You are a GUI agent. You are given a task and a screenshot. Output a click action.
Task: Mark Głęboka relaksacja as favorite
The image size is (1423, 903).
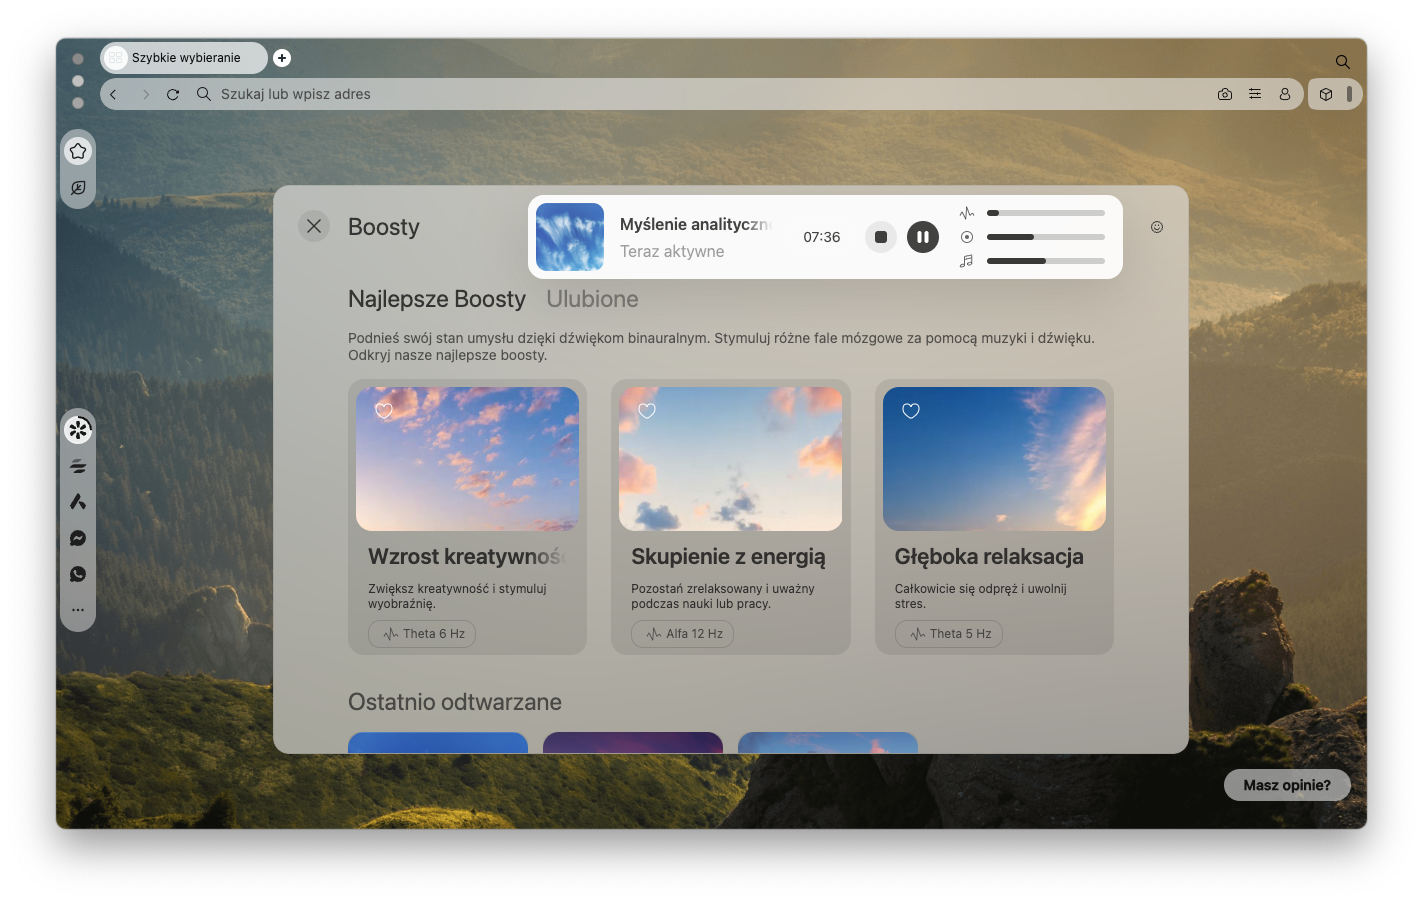pos(910,411)
